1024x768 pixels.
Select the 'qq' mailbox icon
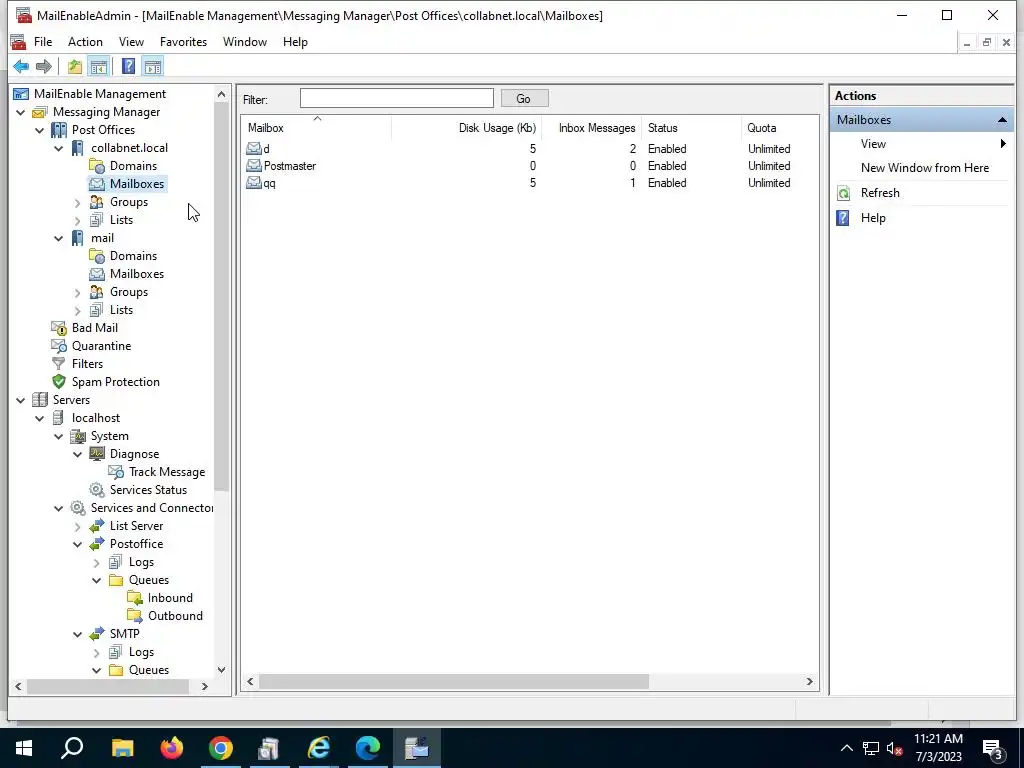coord(253,183)
